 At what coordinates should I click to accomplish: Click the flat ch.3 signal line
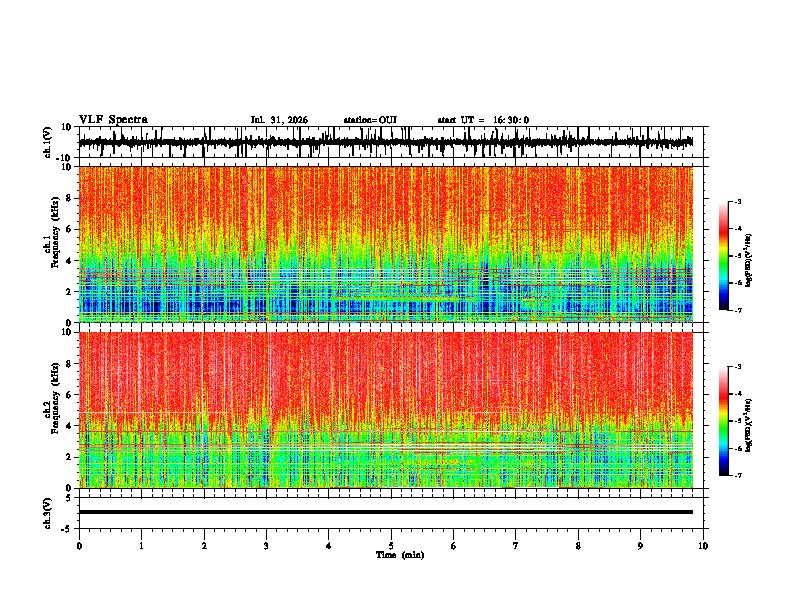pos(385,512)
